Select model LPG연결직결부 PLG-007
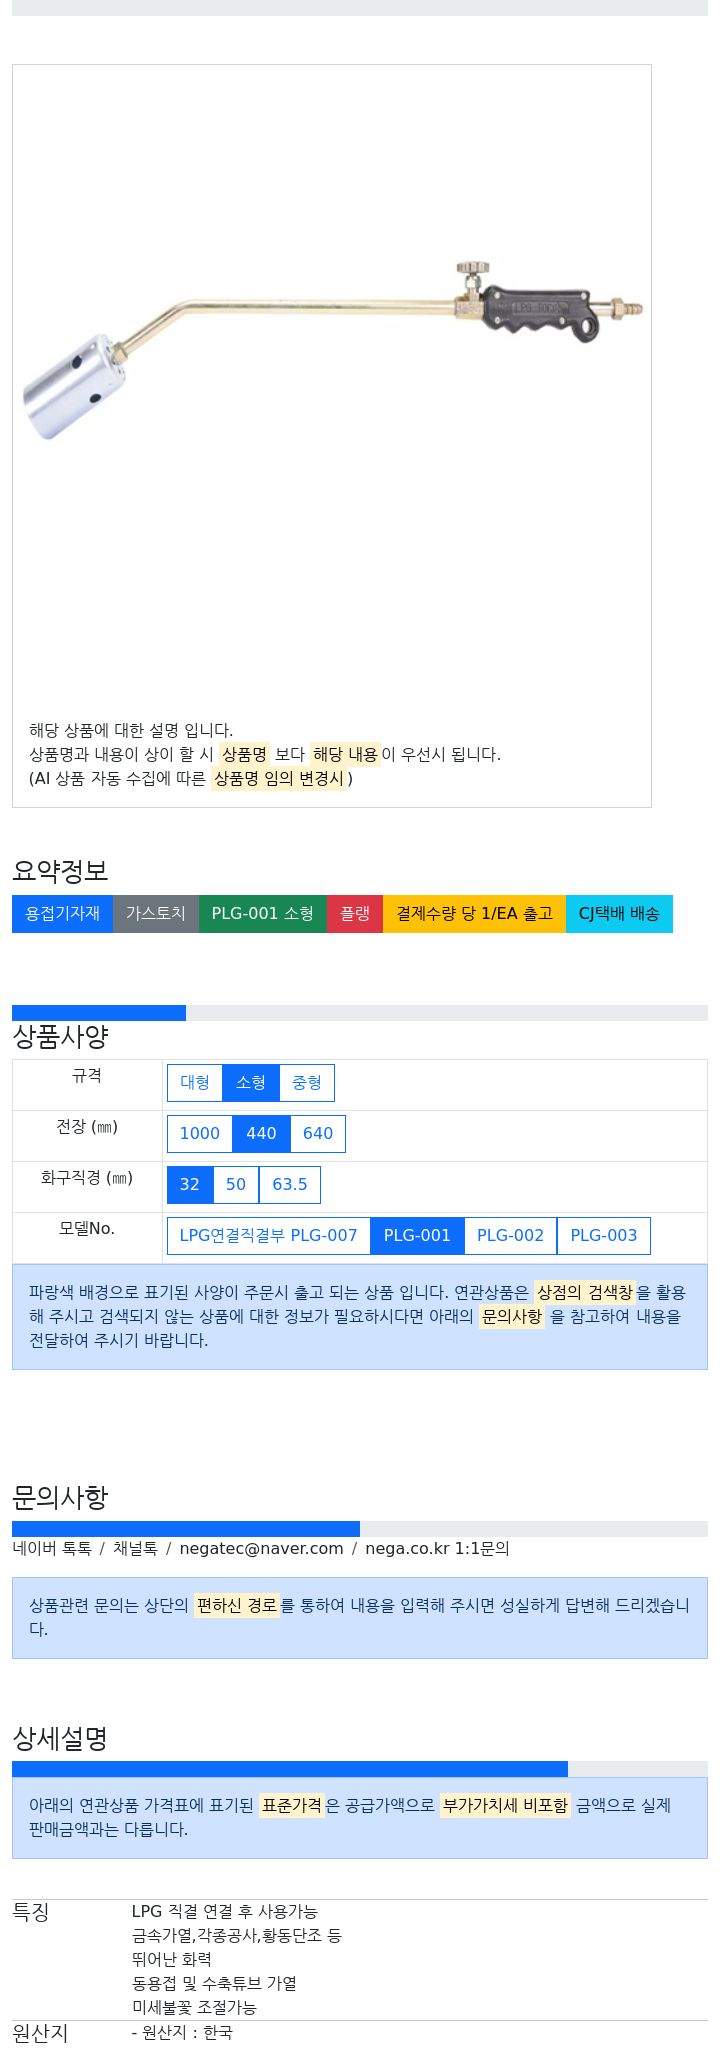Screen dimensions: 720x2053 pos(269,1236)
